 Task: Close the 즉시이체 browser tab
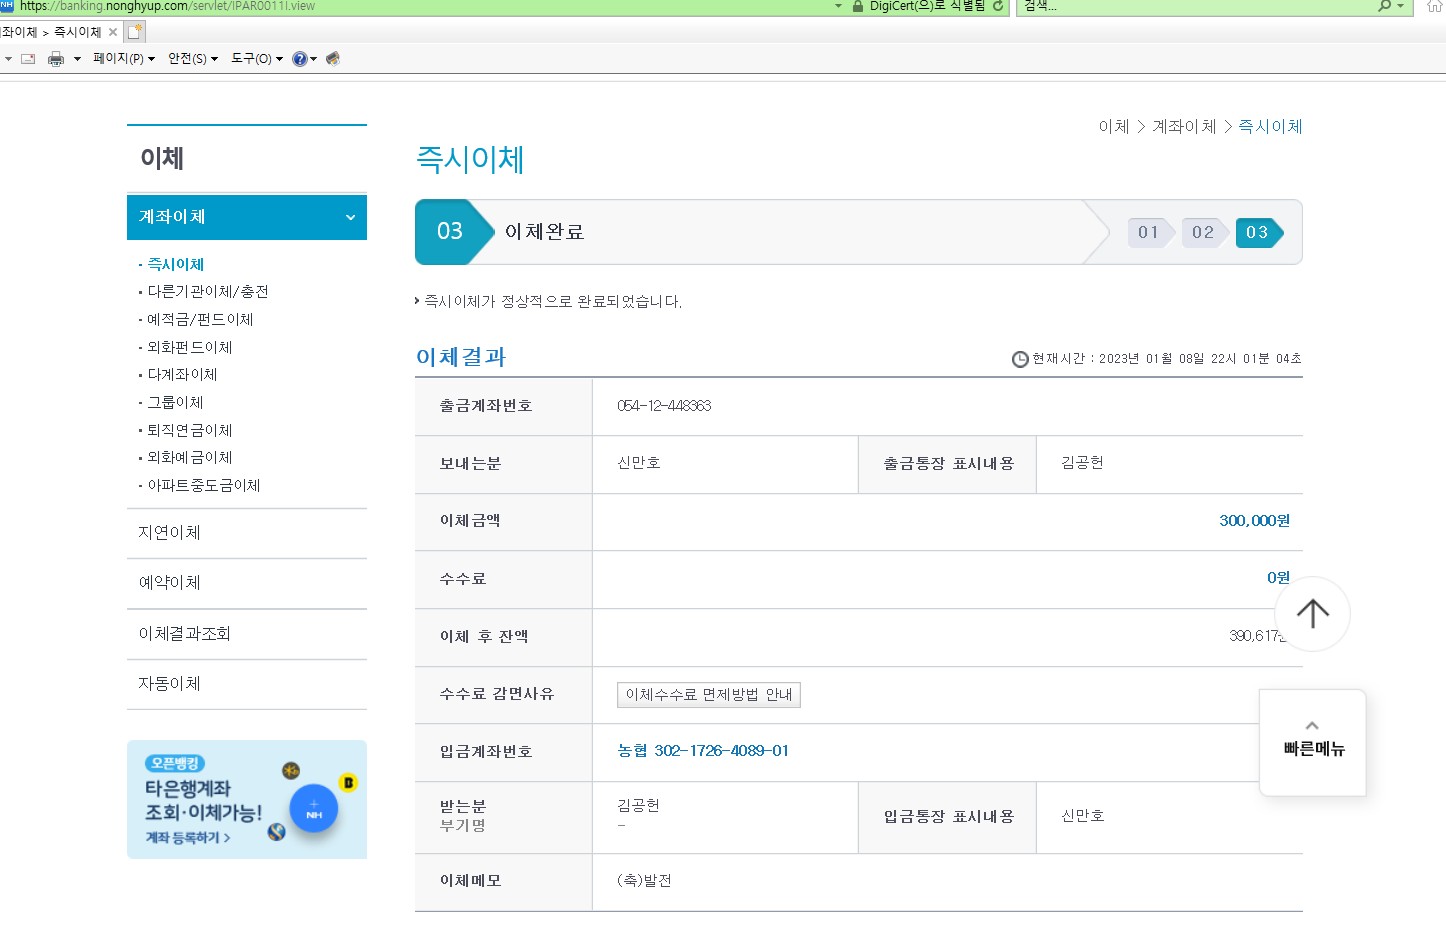pos(113,32)
